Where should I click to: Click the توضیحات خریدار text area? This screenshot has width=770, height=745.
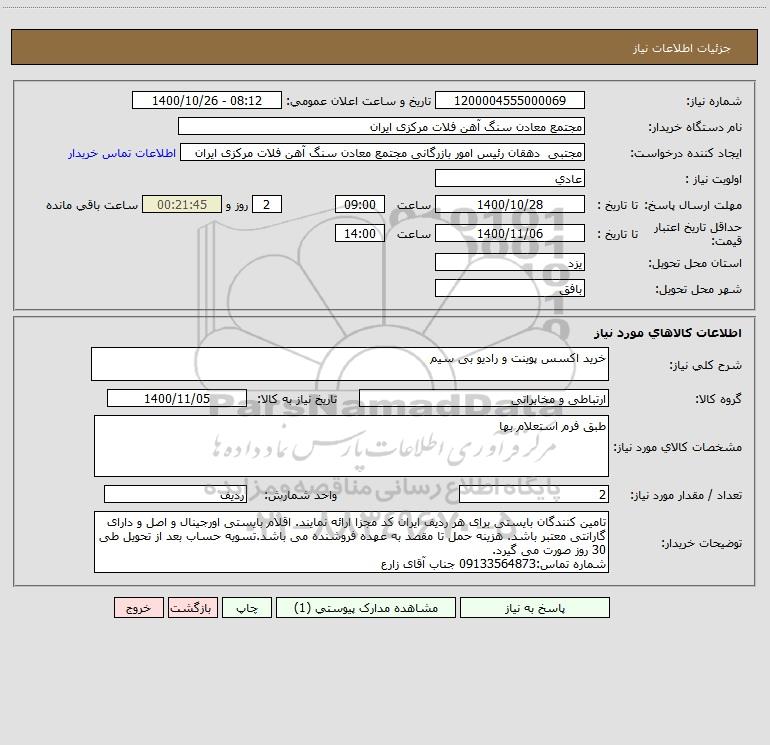click(x=351, y=542)
